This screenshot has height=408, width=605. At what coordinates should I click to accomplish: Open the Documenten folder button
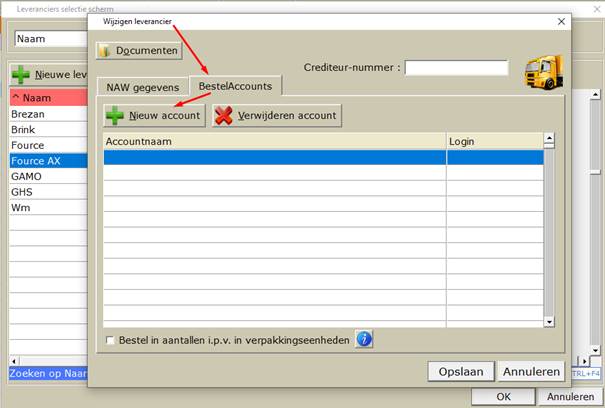click(139, 51)
